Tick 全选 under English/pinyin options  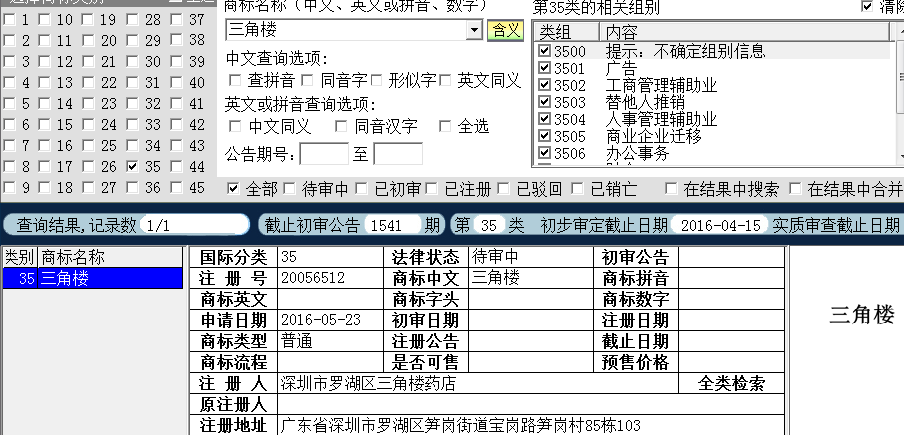pyautogui.click(x=445, y=126)
